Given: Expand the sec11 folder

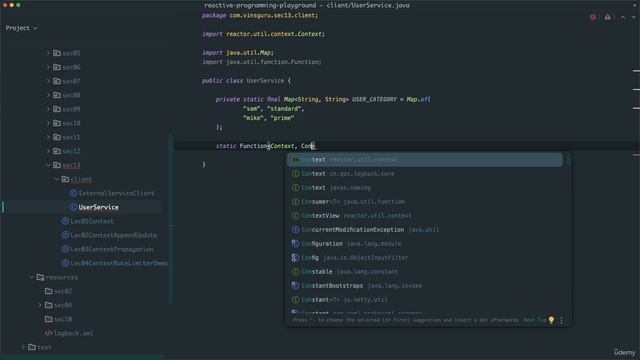Looking at the screenshot, I should [48, 137].
